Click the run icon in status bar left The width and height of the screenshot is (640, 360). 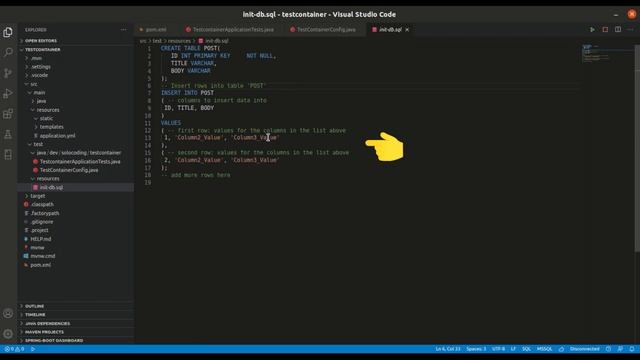33,349
